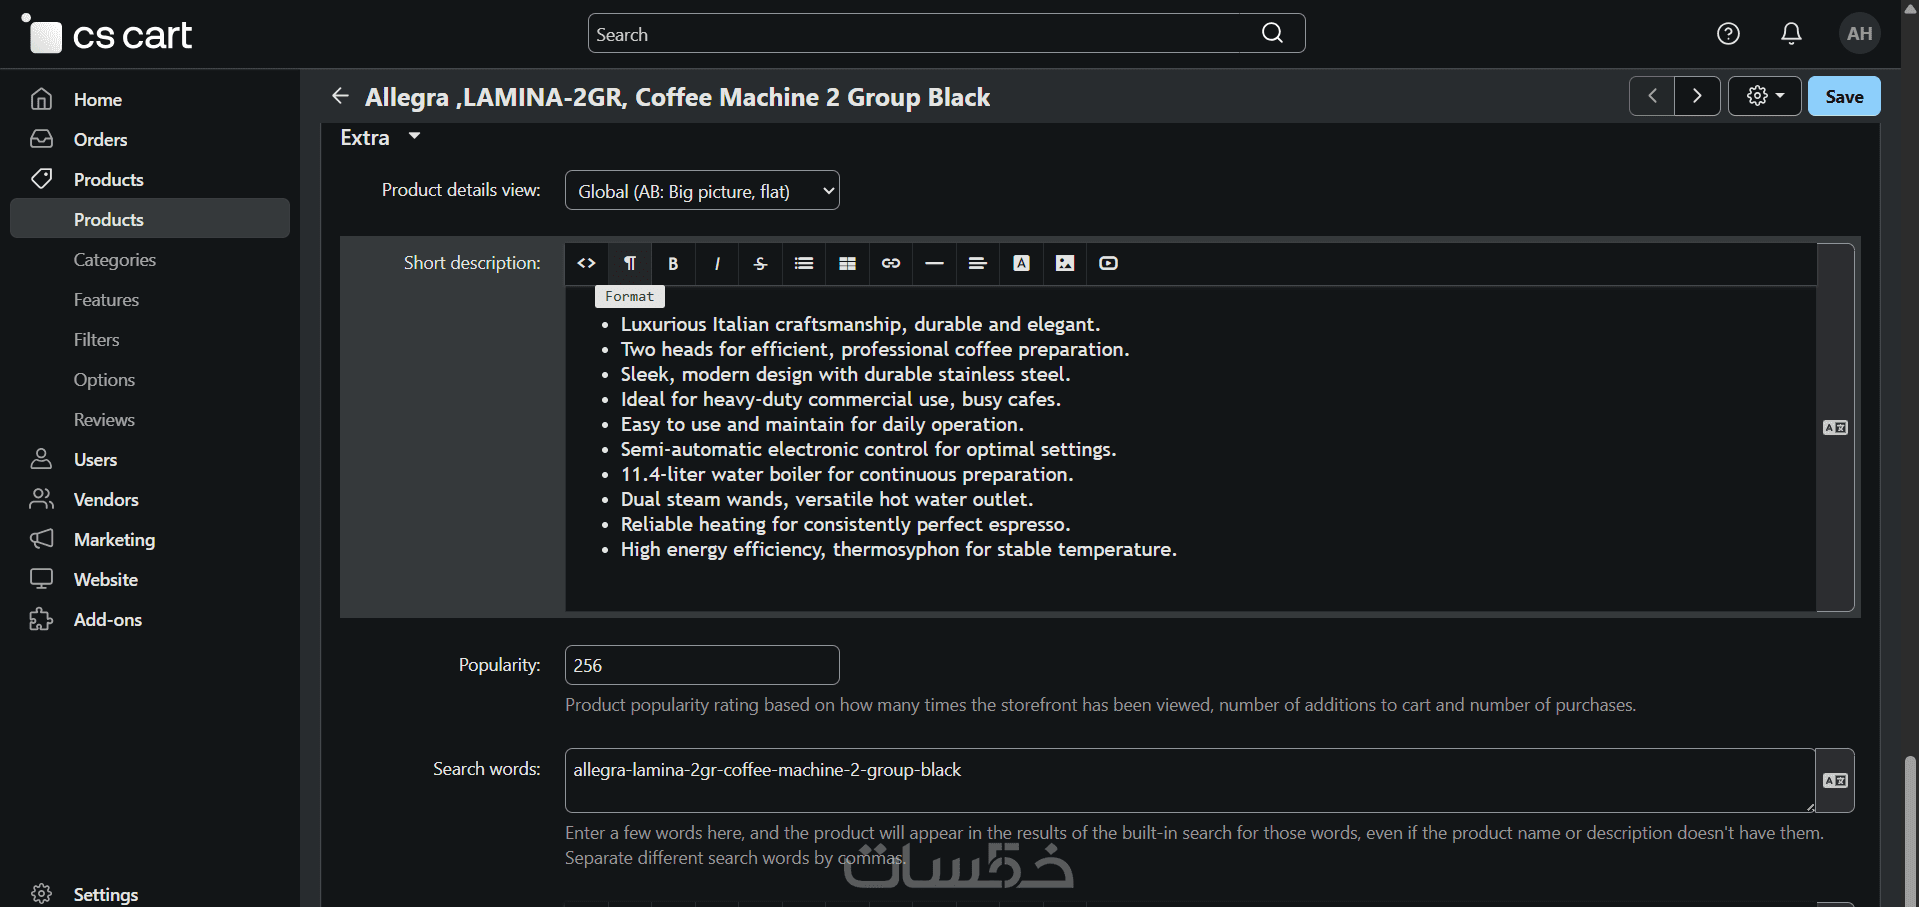The image size is (1919, 907).
Task: Click the line "Dual steam wands, versatile hot water outlet."
Action: tap(827, 499)
